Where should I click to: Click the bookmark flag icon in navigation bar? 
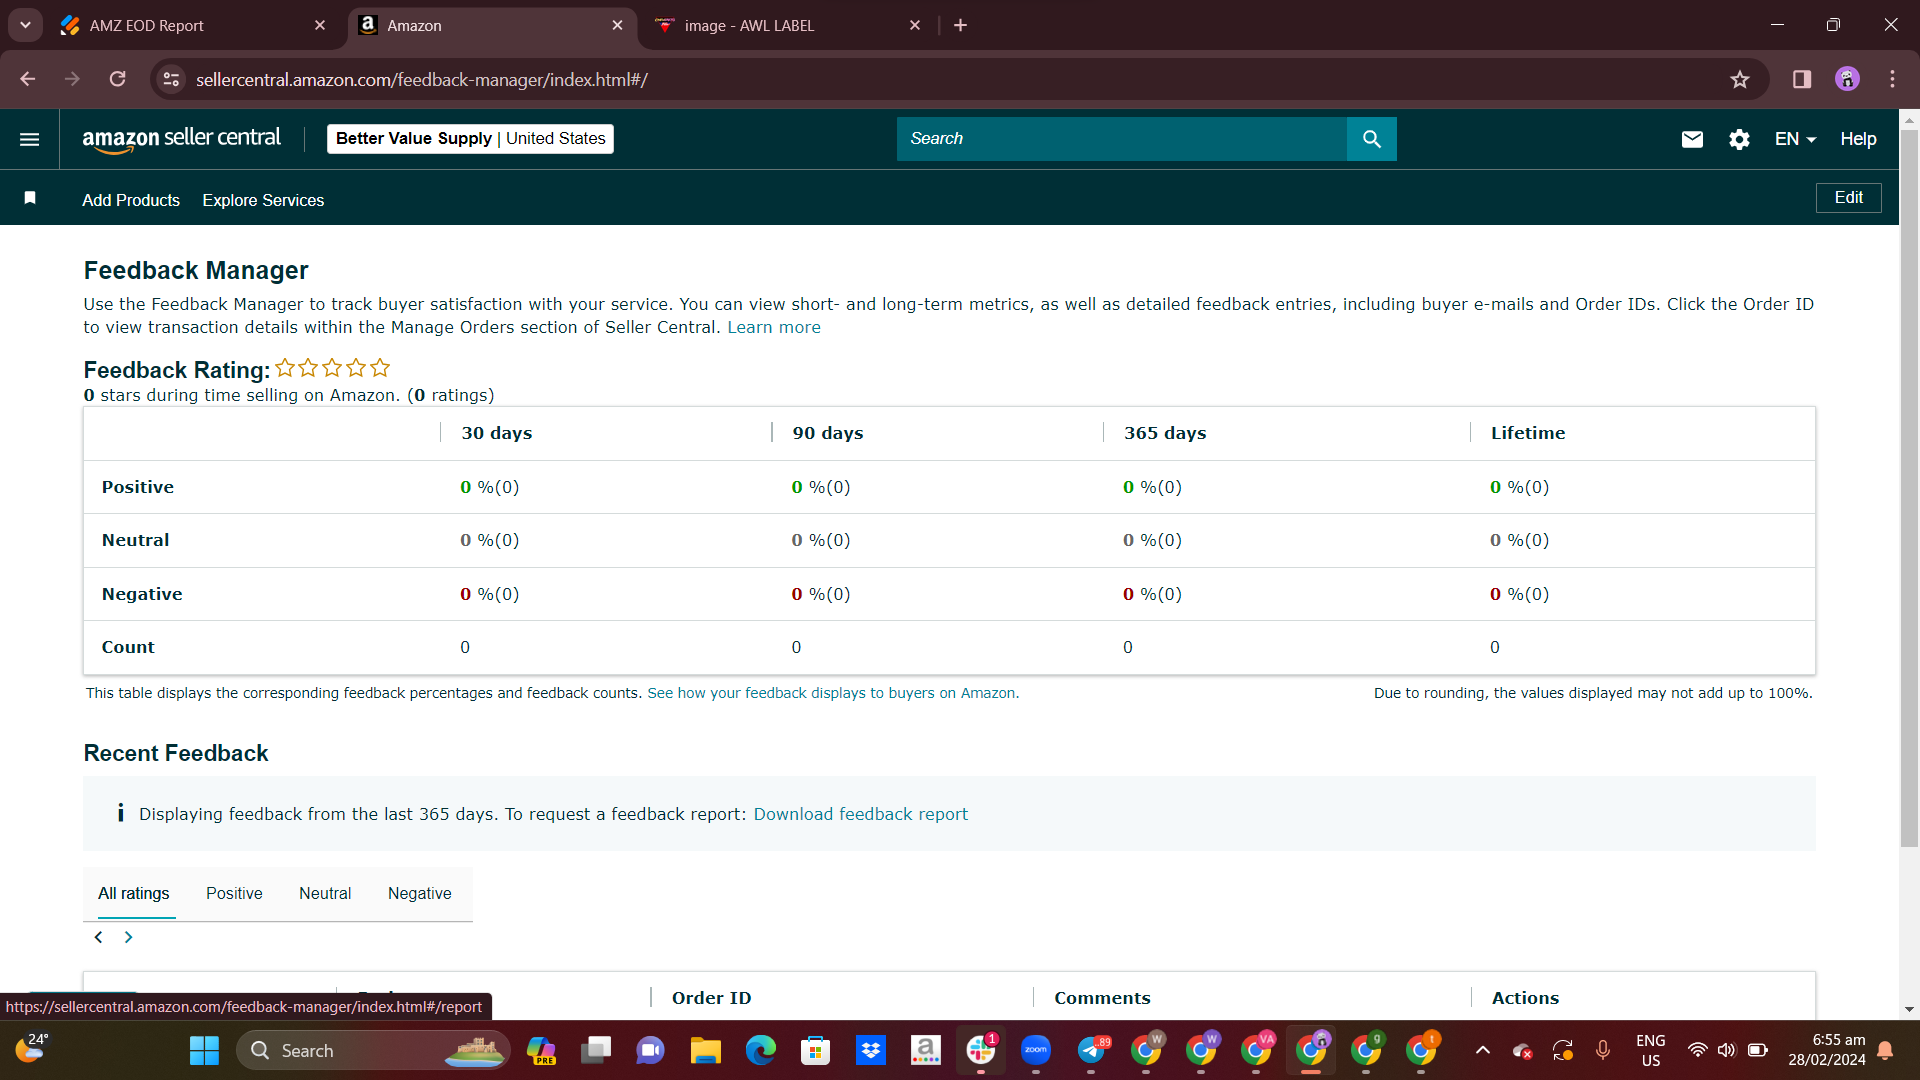(30, 198)
